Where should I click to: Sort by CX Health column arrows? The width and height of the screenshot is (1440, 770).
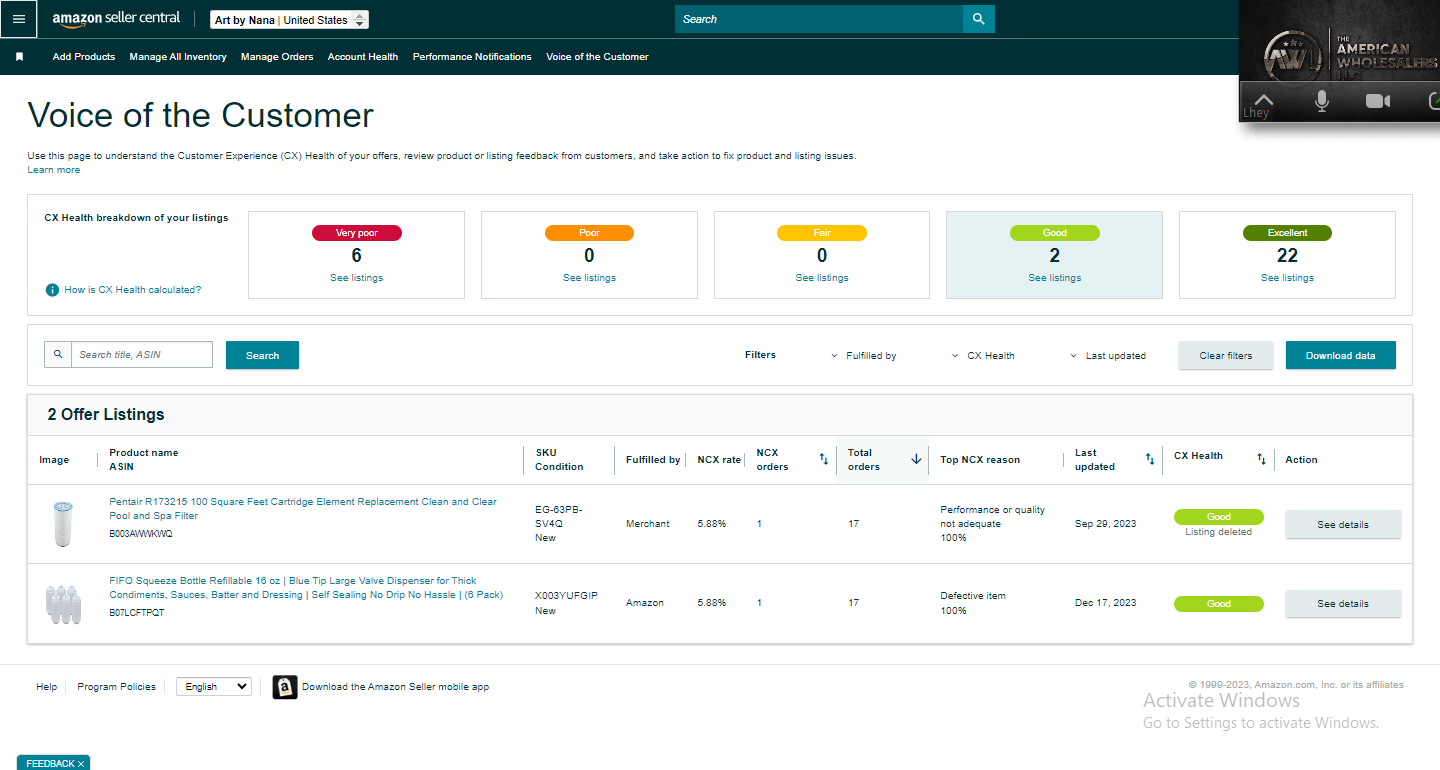tap(1262, 459)
